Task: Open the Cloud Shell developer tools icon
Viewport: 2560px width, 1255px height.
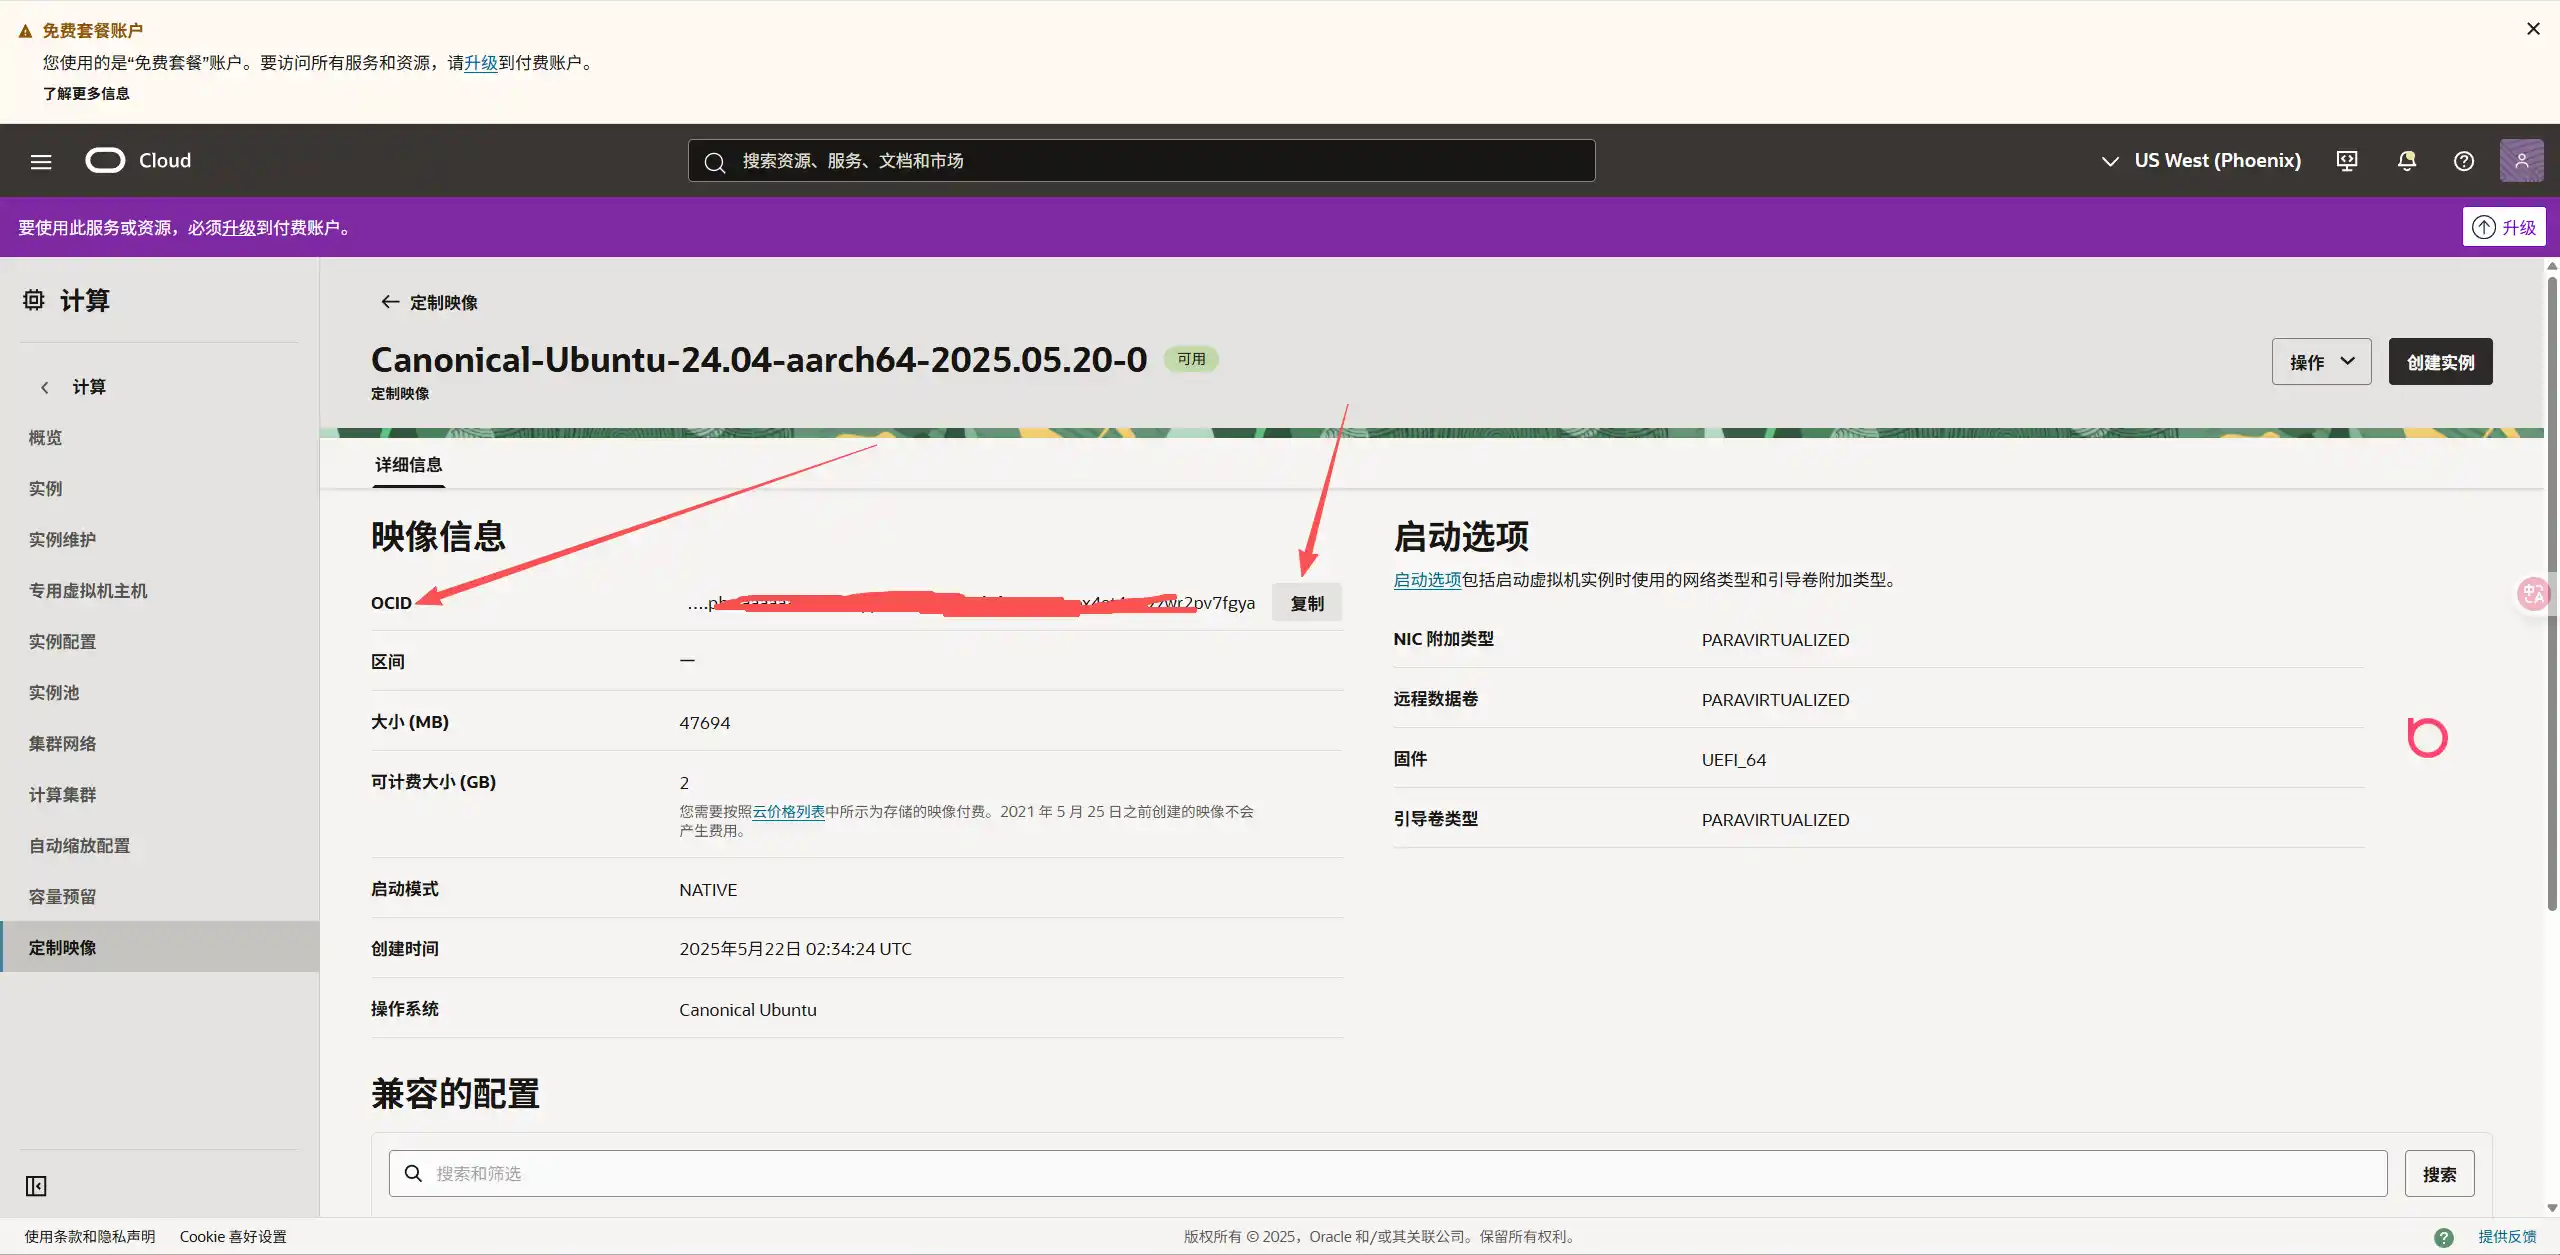Action: point(2347,161)
